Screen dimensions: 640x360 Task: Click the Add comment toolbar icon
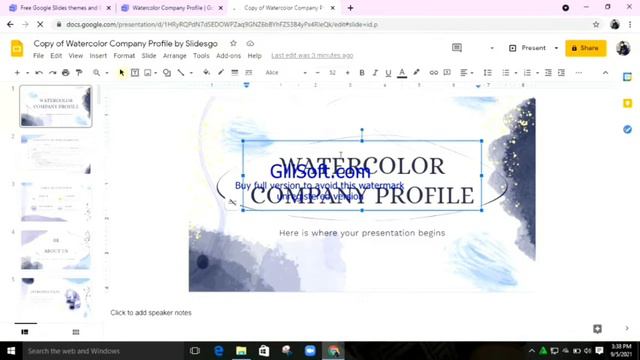pos(447,72)
